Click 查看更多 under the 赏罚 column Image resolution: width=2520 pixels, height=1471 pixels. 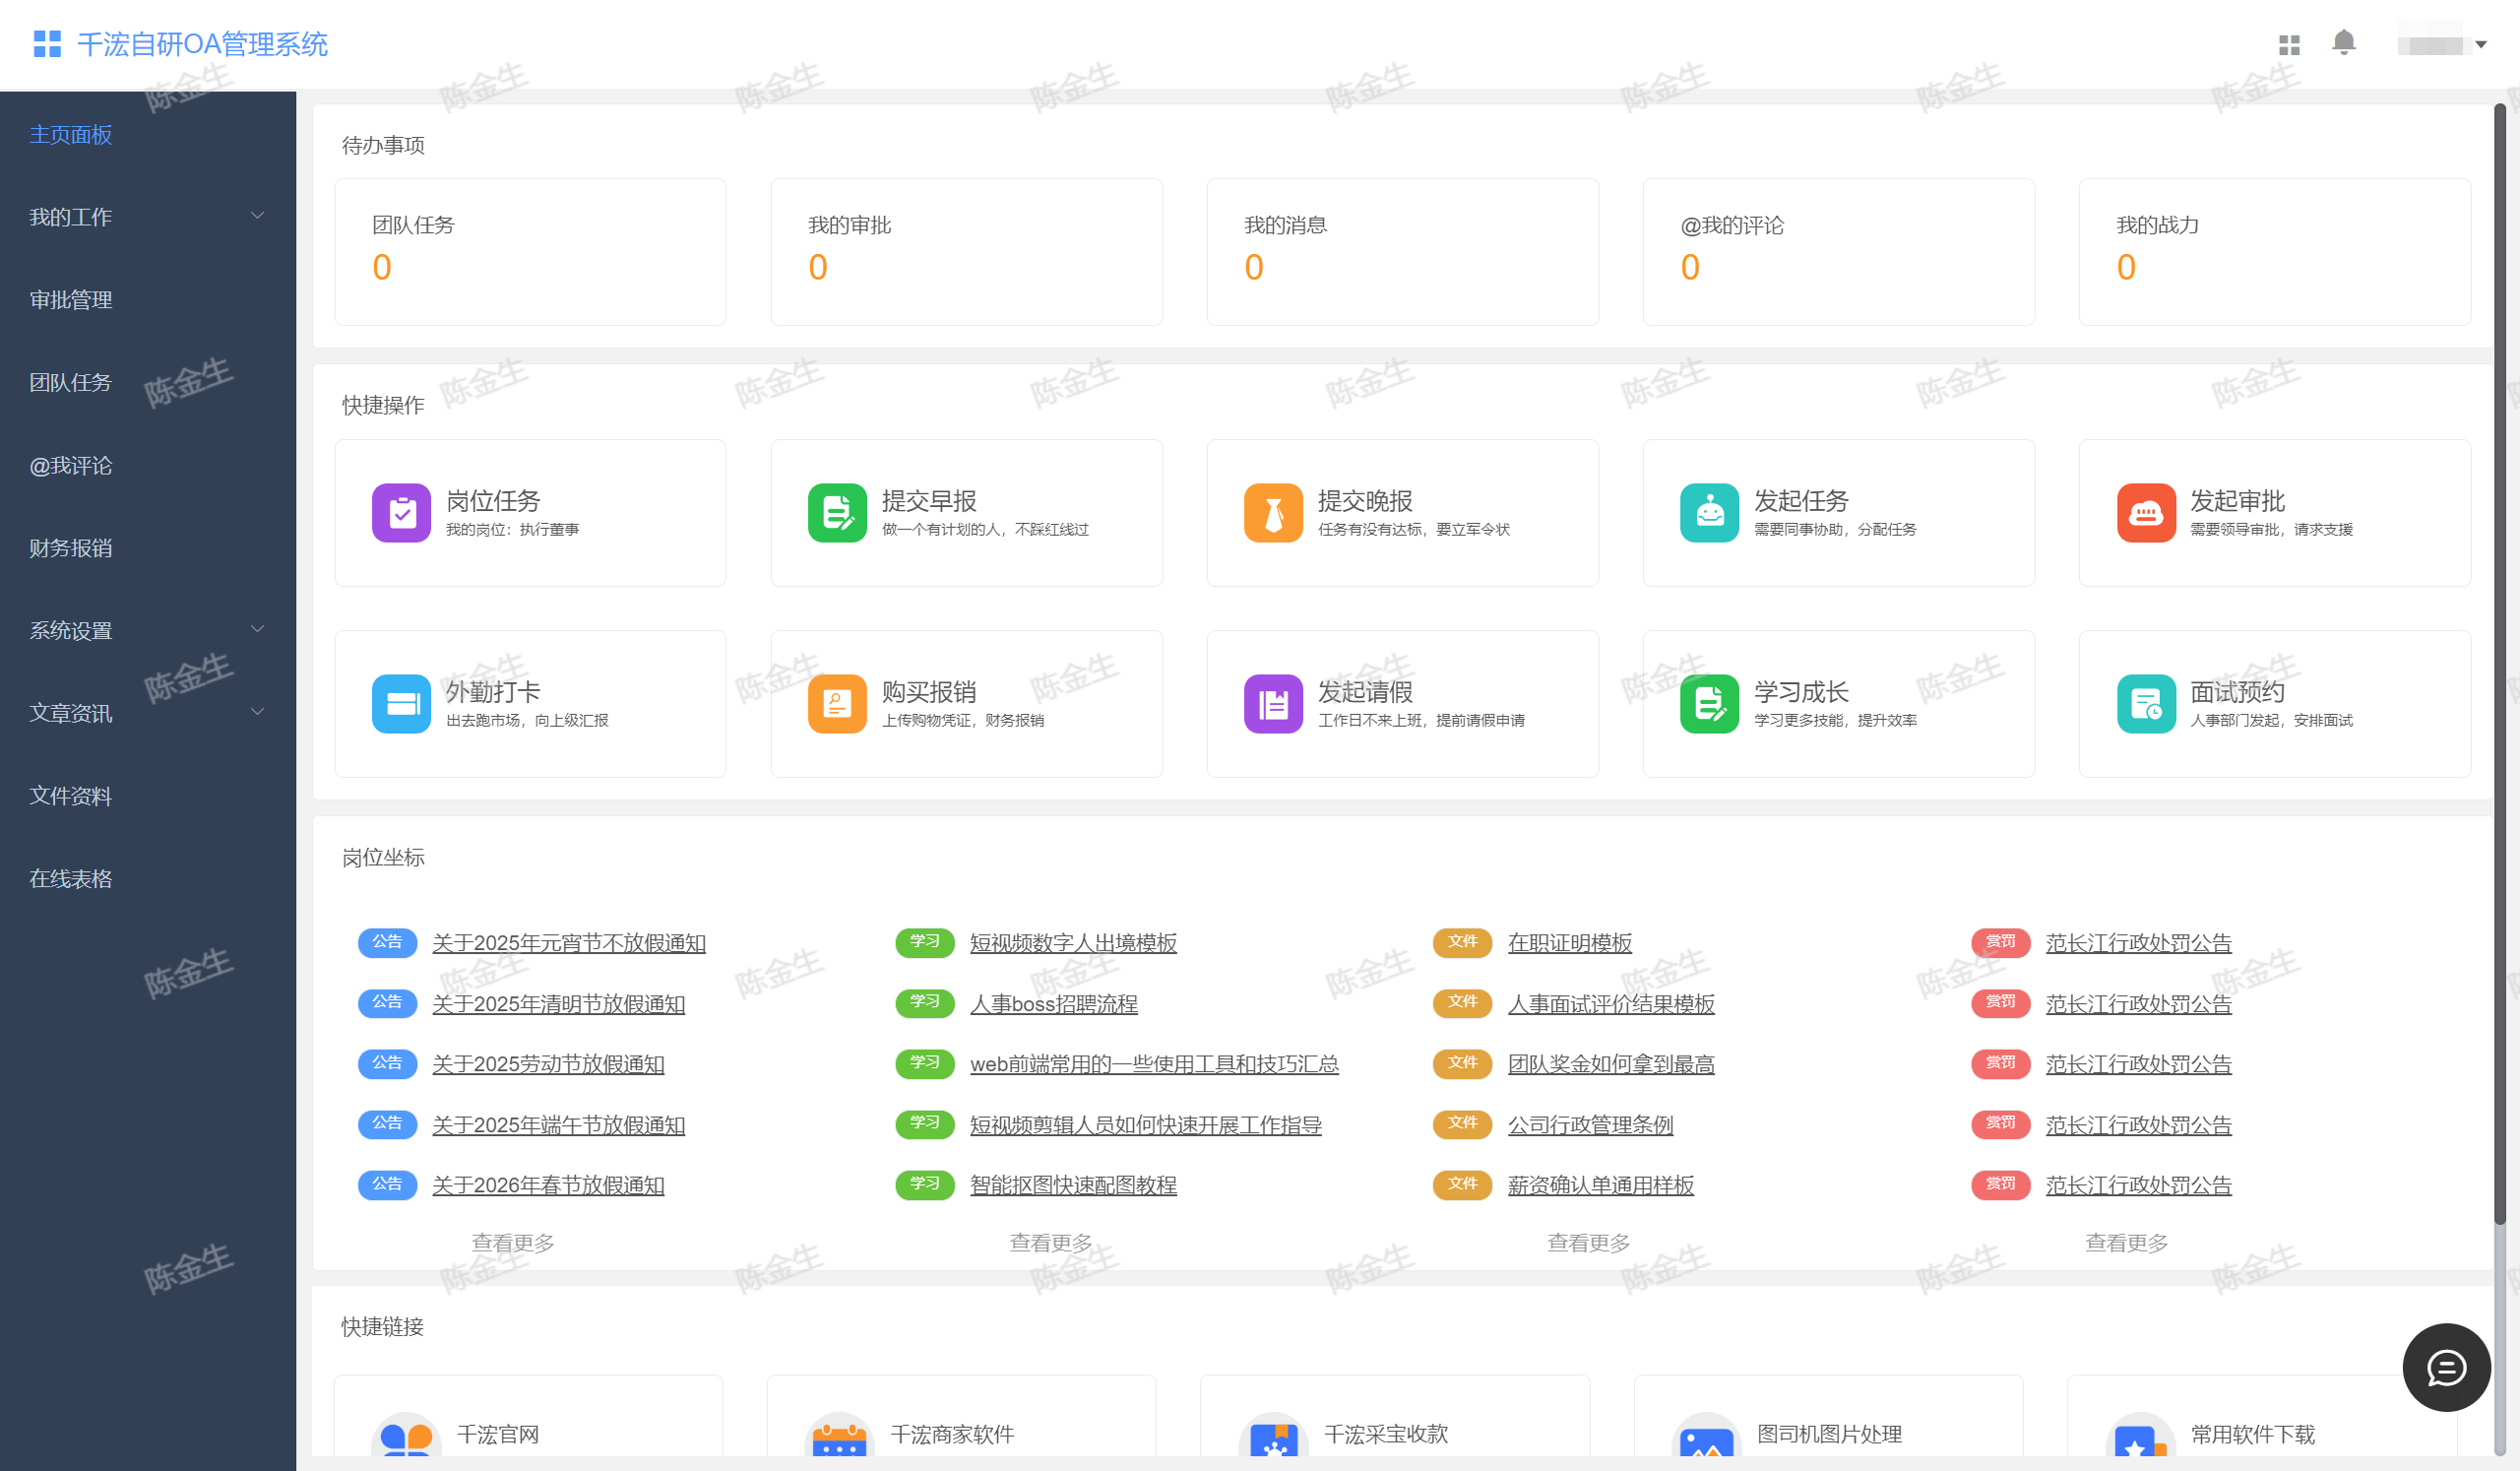click(x=2127, y=1243)
